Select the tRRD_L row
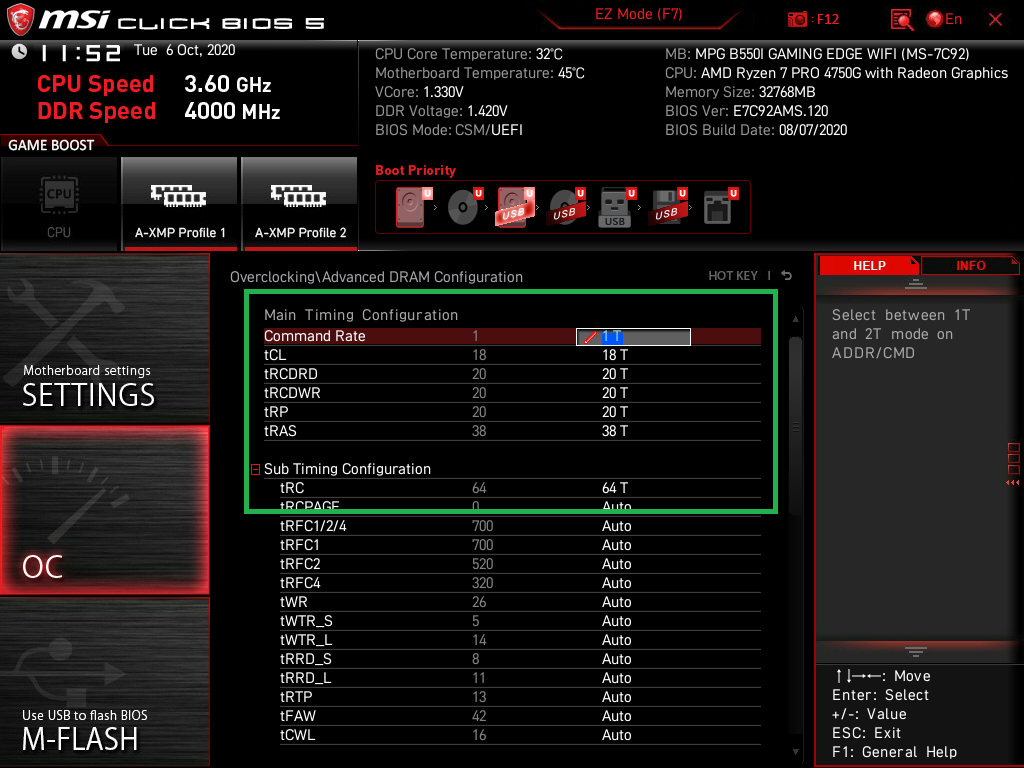 coord(520,678)
